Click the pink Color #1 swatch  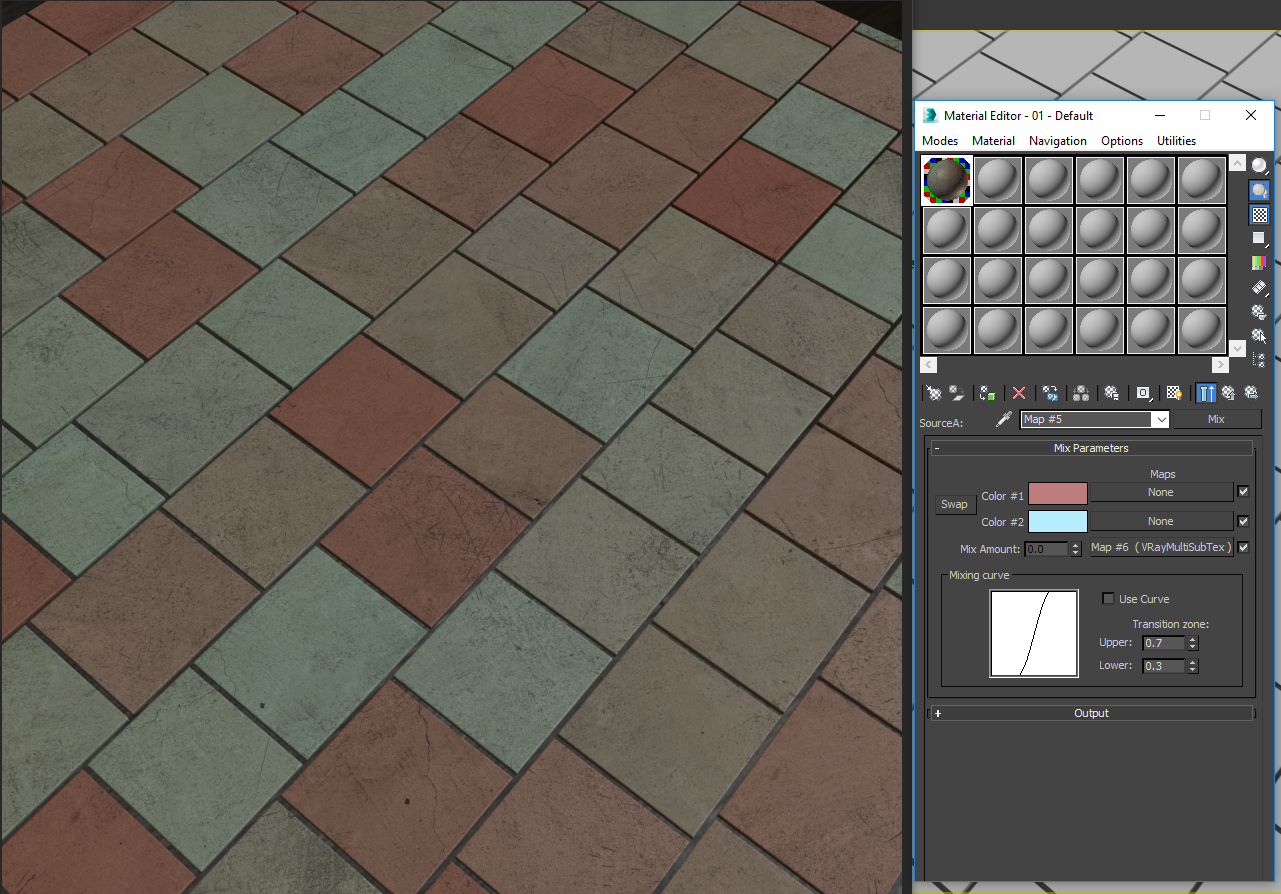tap(1058, 493)
